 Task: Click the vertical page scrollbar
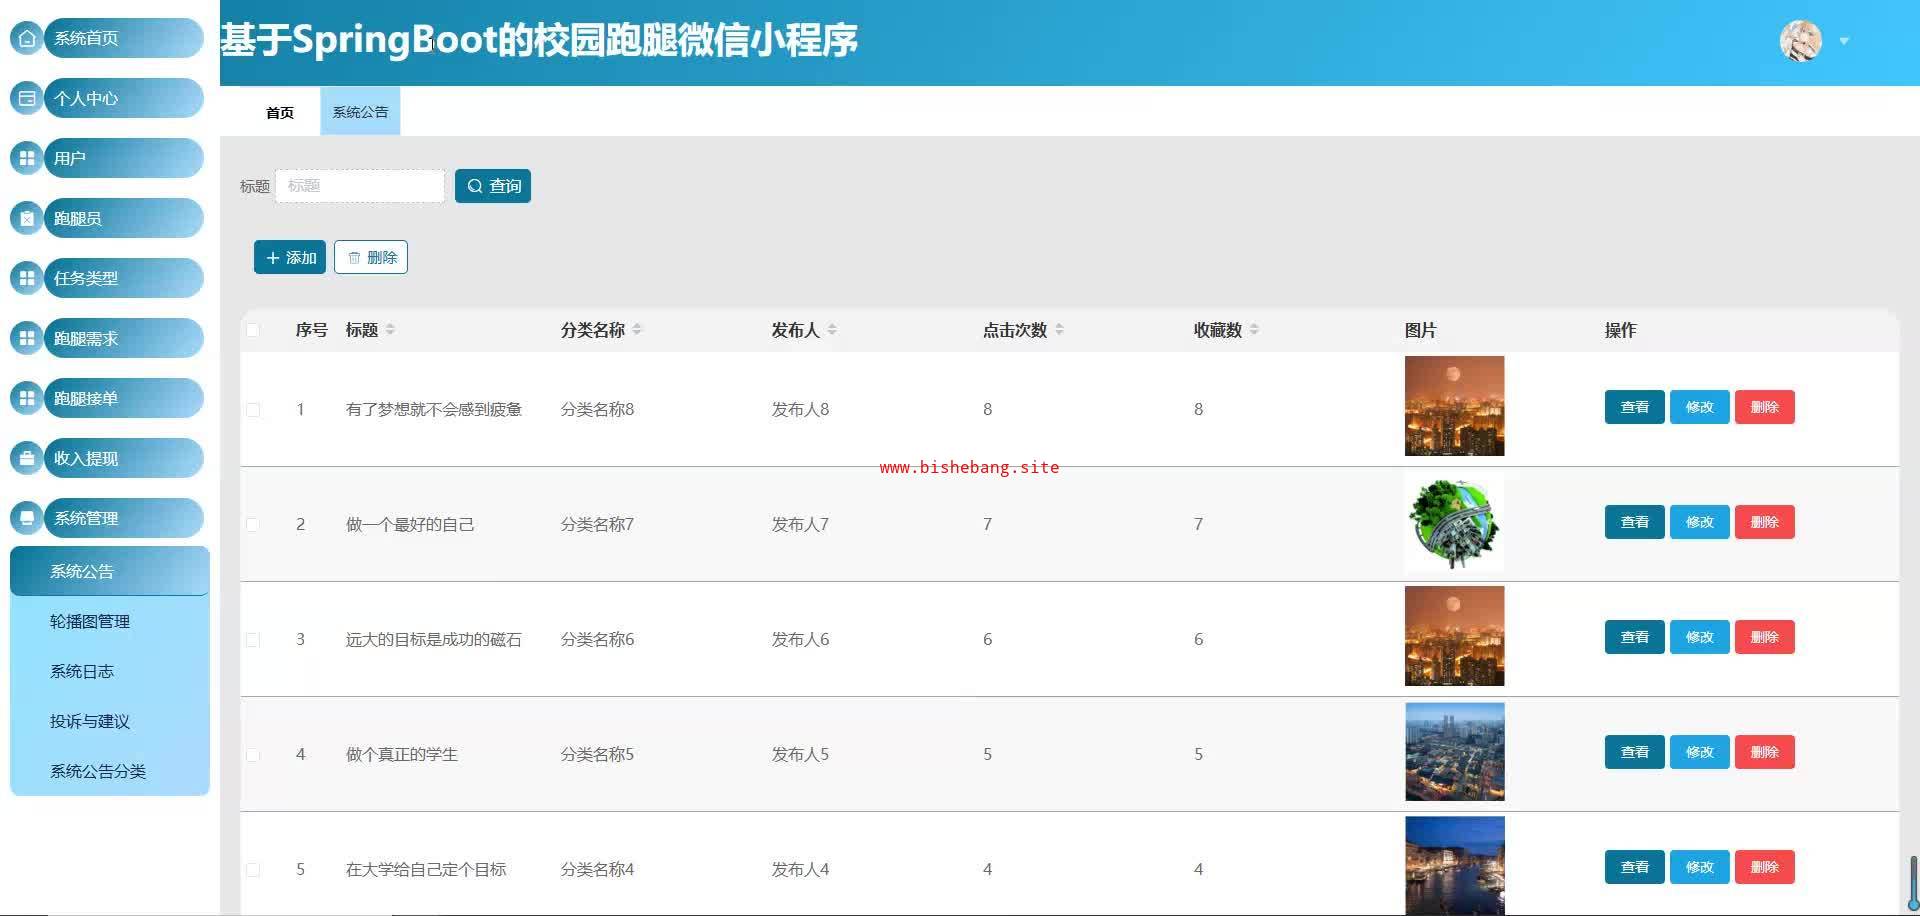coord(1913,882)
